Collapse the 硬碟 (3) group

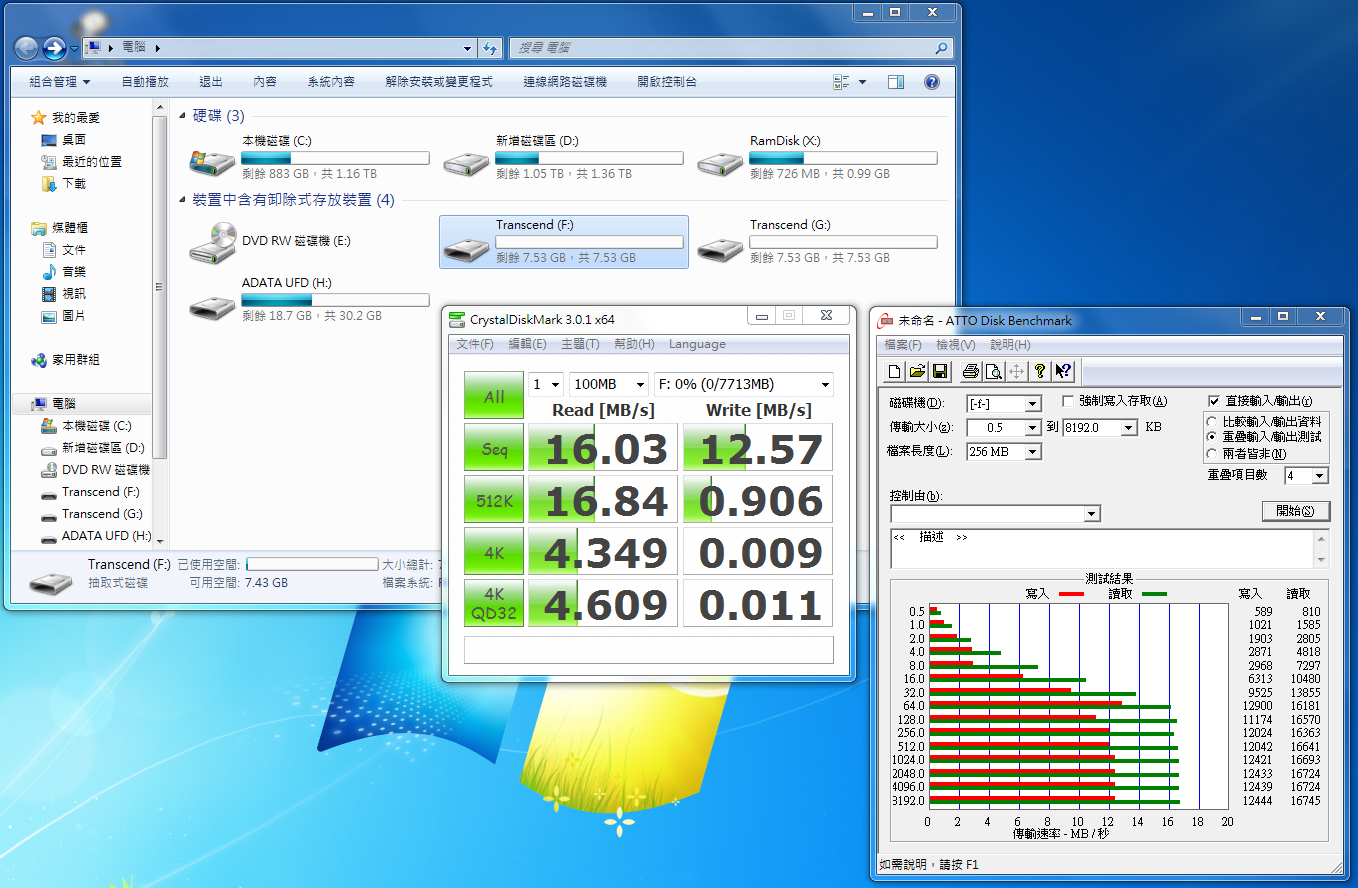point(183,116)
